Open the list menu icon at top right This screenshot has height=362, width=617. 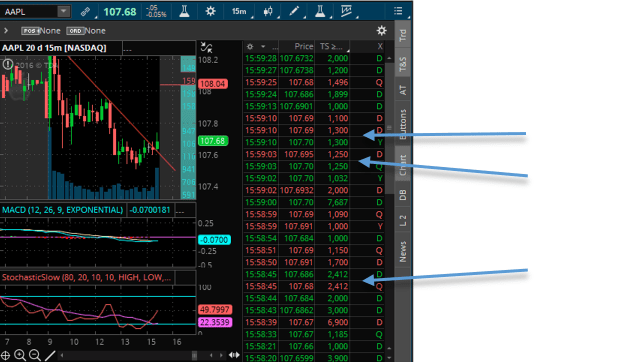[398, 11]
